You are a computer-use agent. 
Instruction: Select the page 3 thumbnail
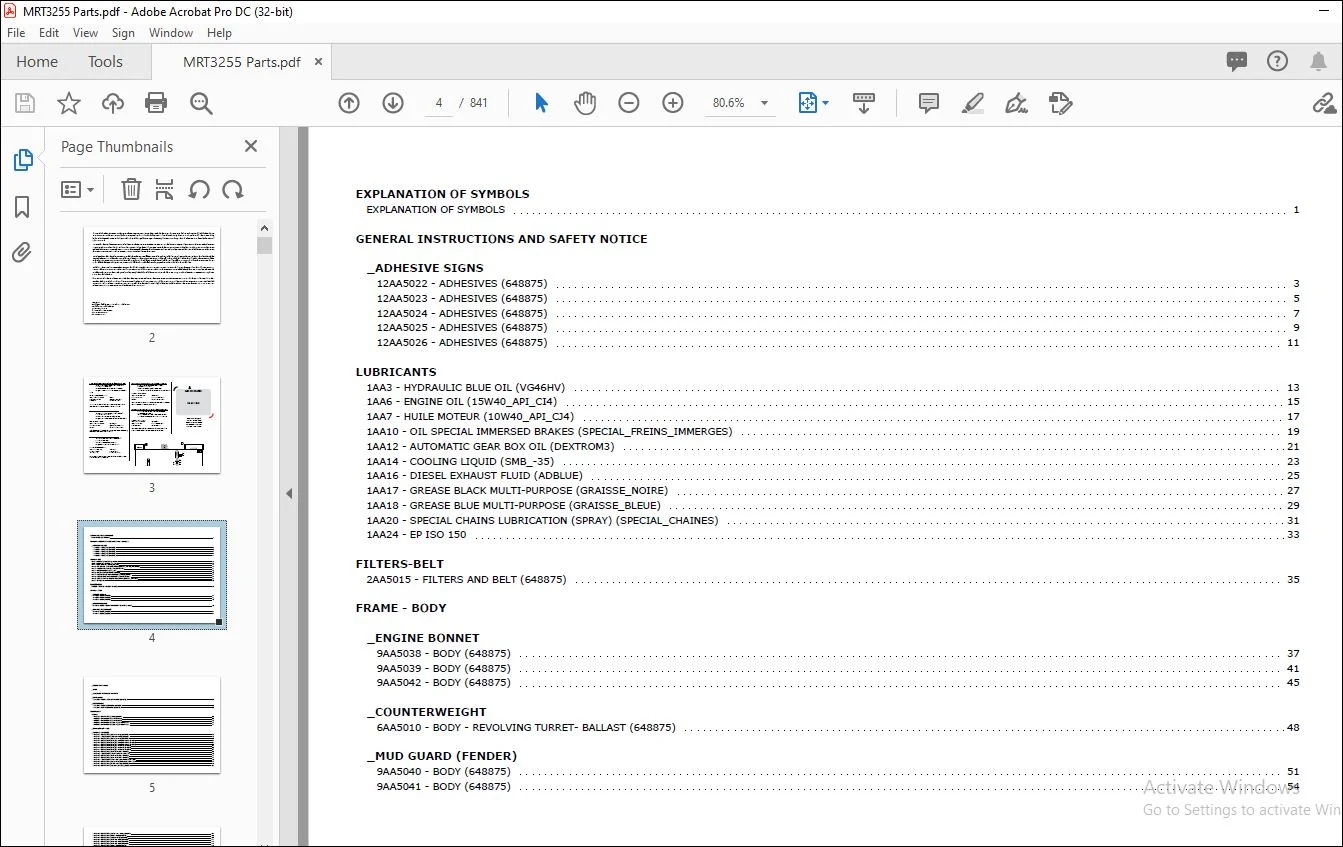click(x=152, y=425)
